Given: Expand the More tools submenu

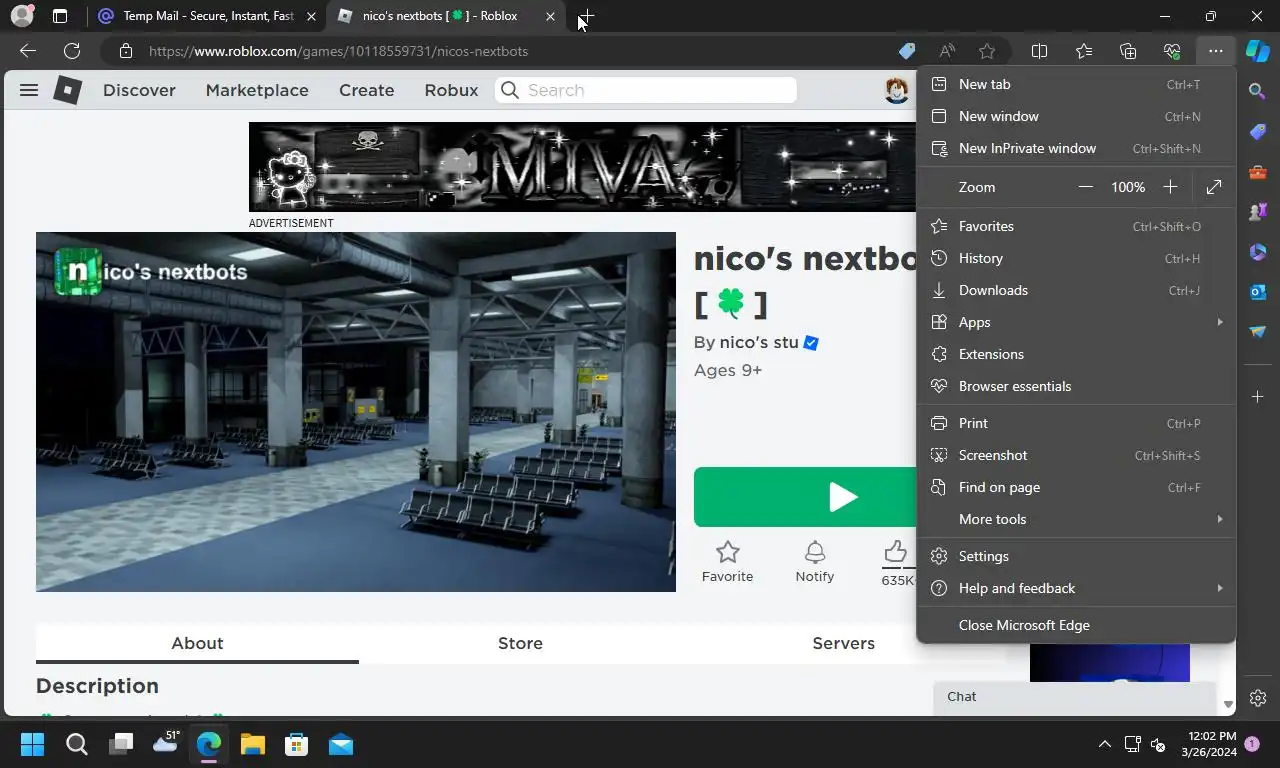Looking at the screenshot, I should [x=1076, y=519].
